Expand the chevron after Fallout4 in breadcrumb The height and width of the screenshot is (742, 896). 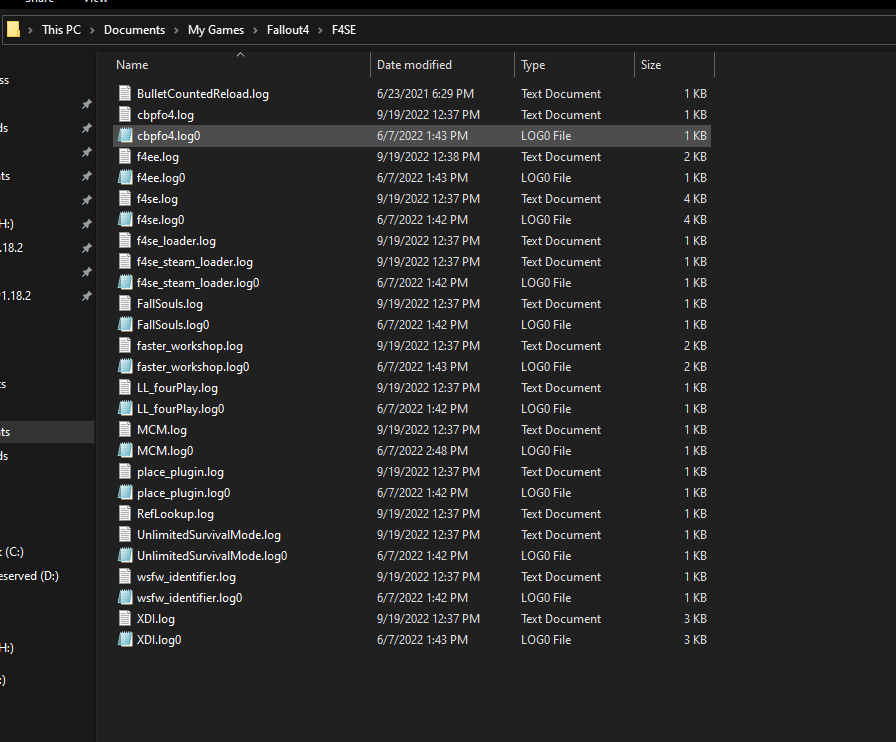[321, 30]
